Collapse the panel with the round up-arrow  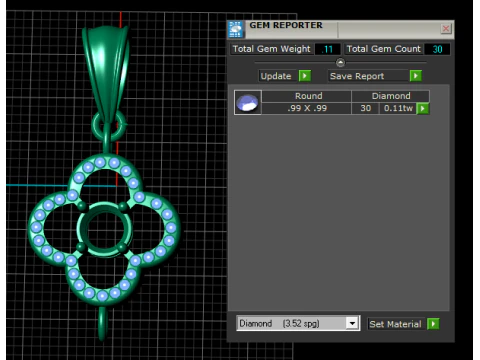(x=340, y=62)
